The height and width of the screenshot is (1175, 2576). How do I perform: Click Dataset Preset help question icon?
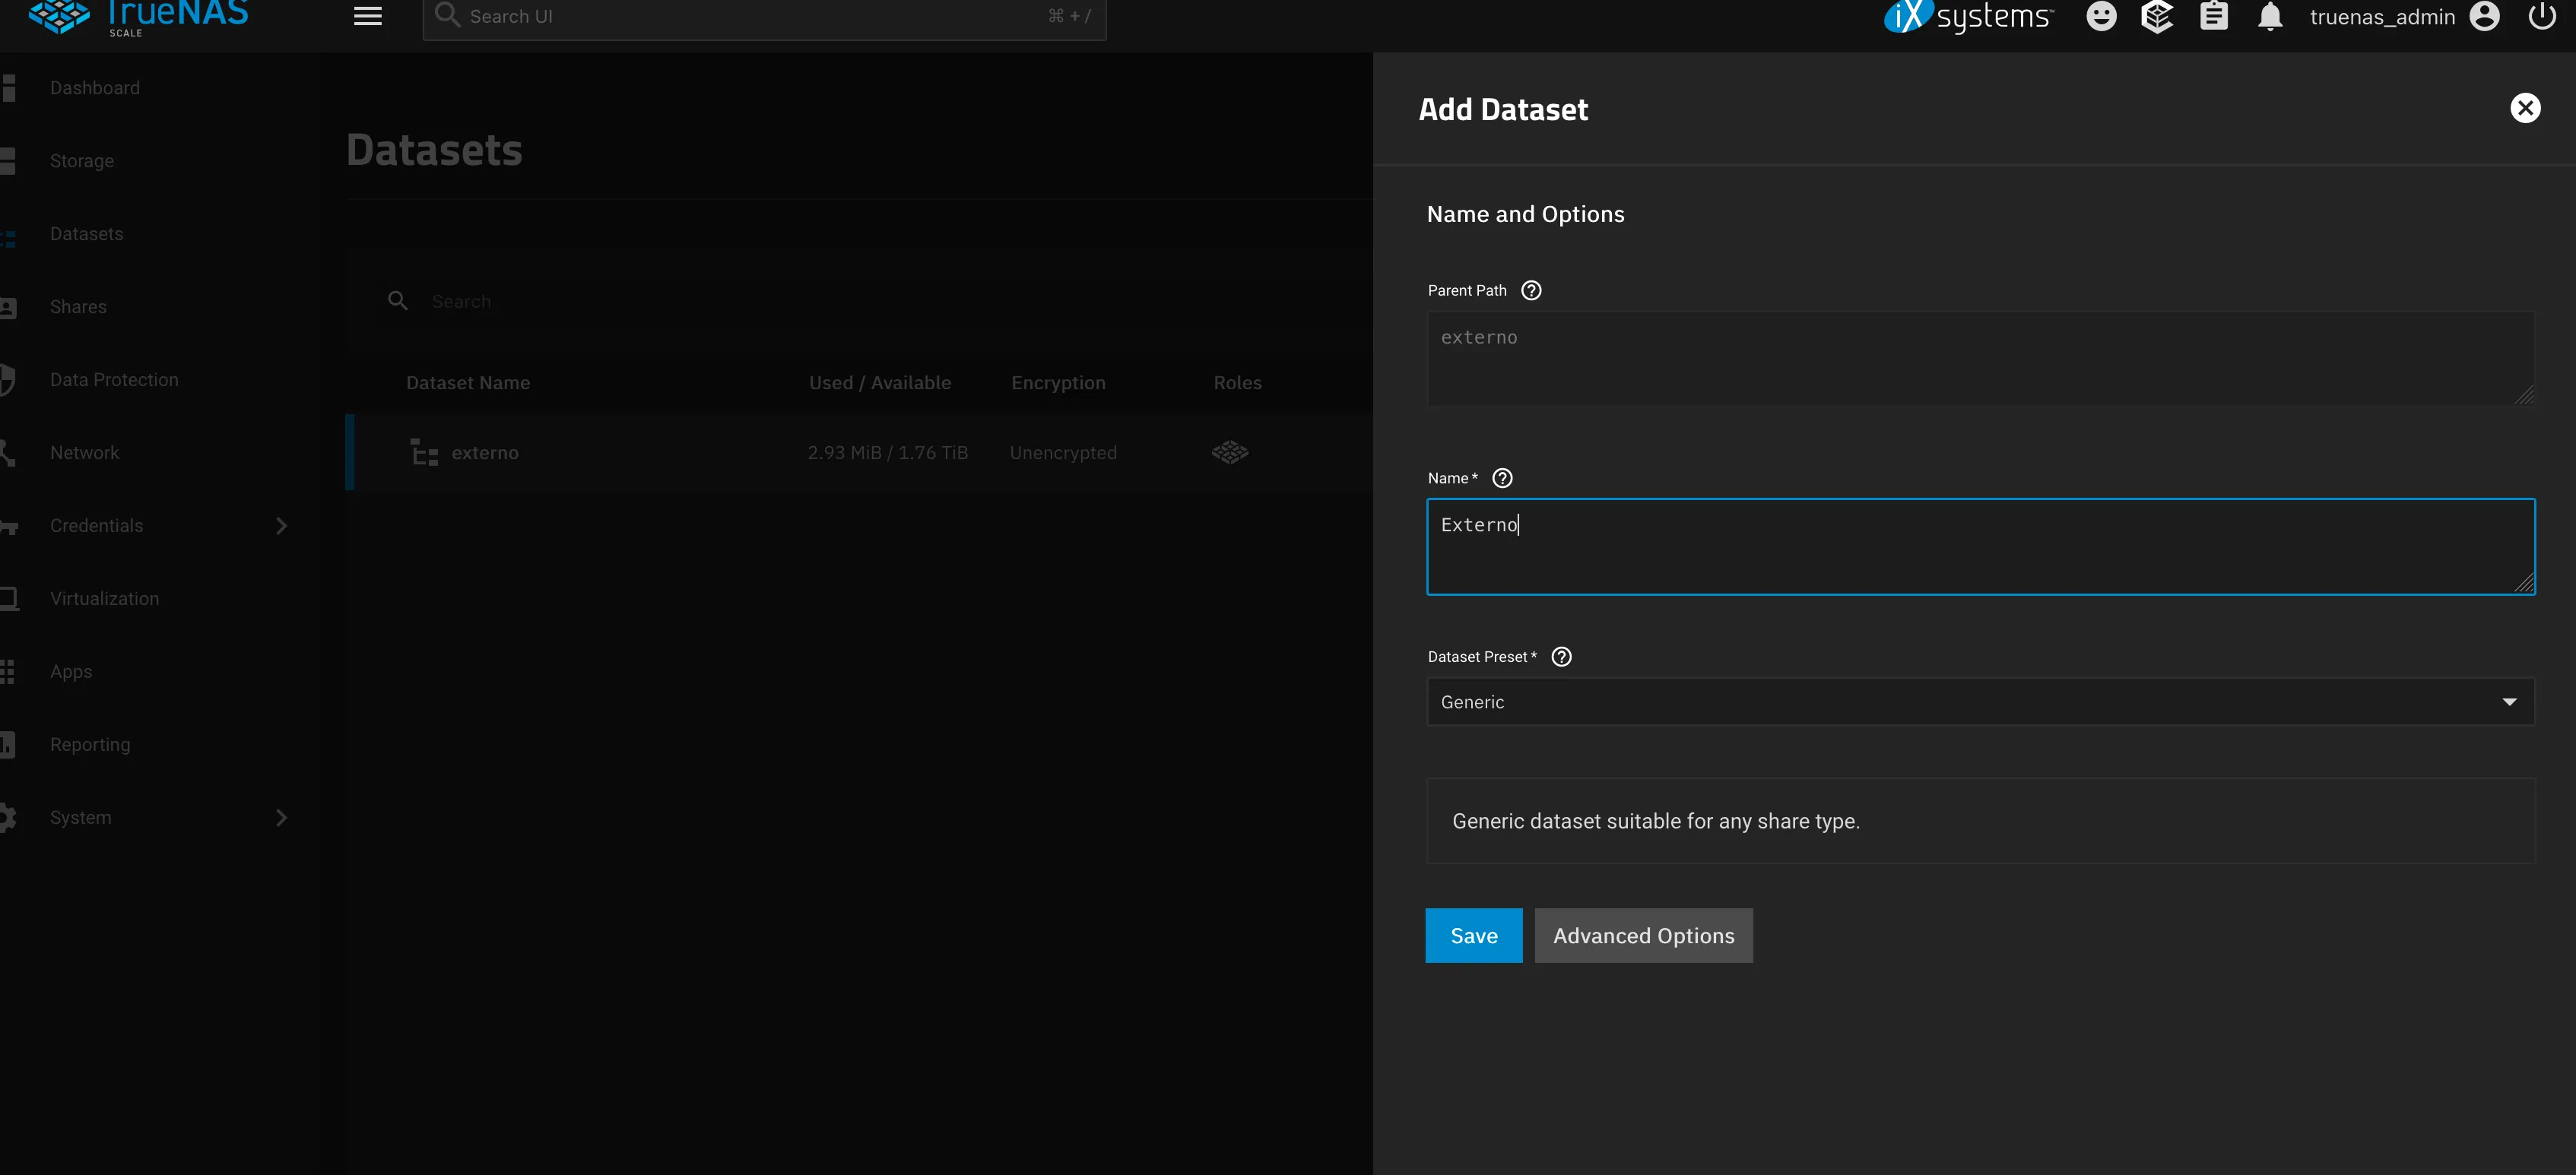coord(1561,657)
